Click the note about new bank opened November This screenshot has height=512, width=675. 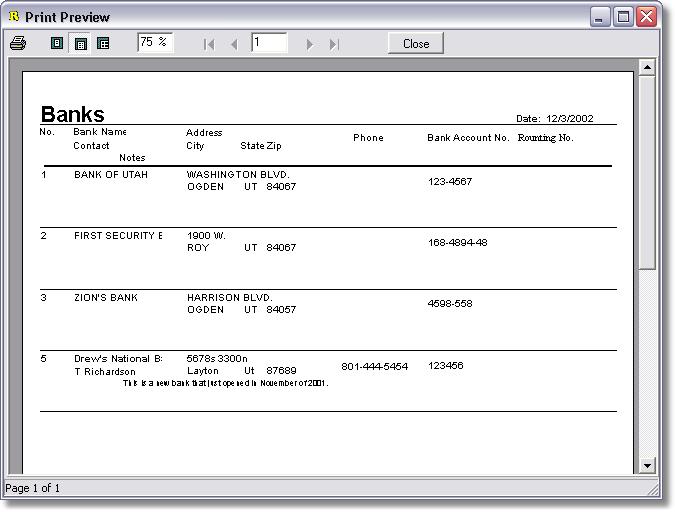226,383
